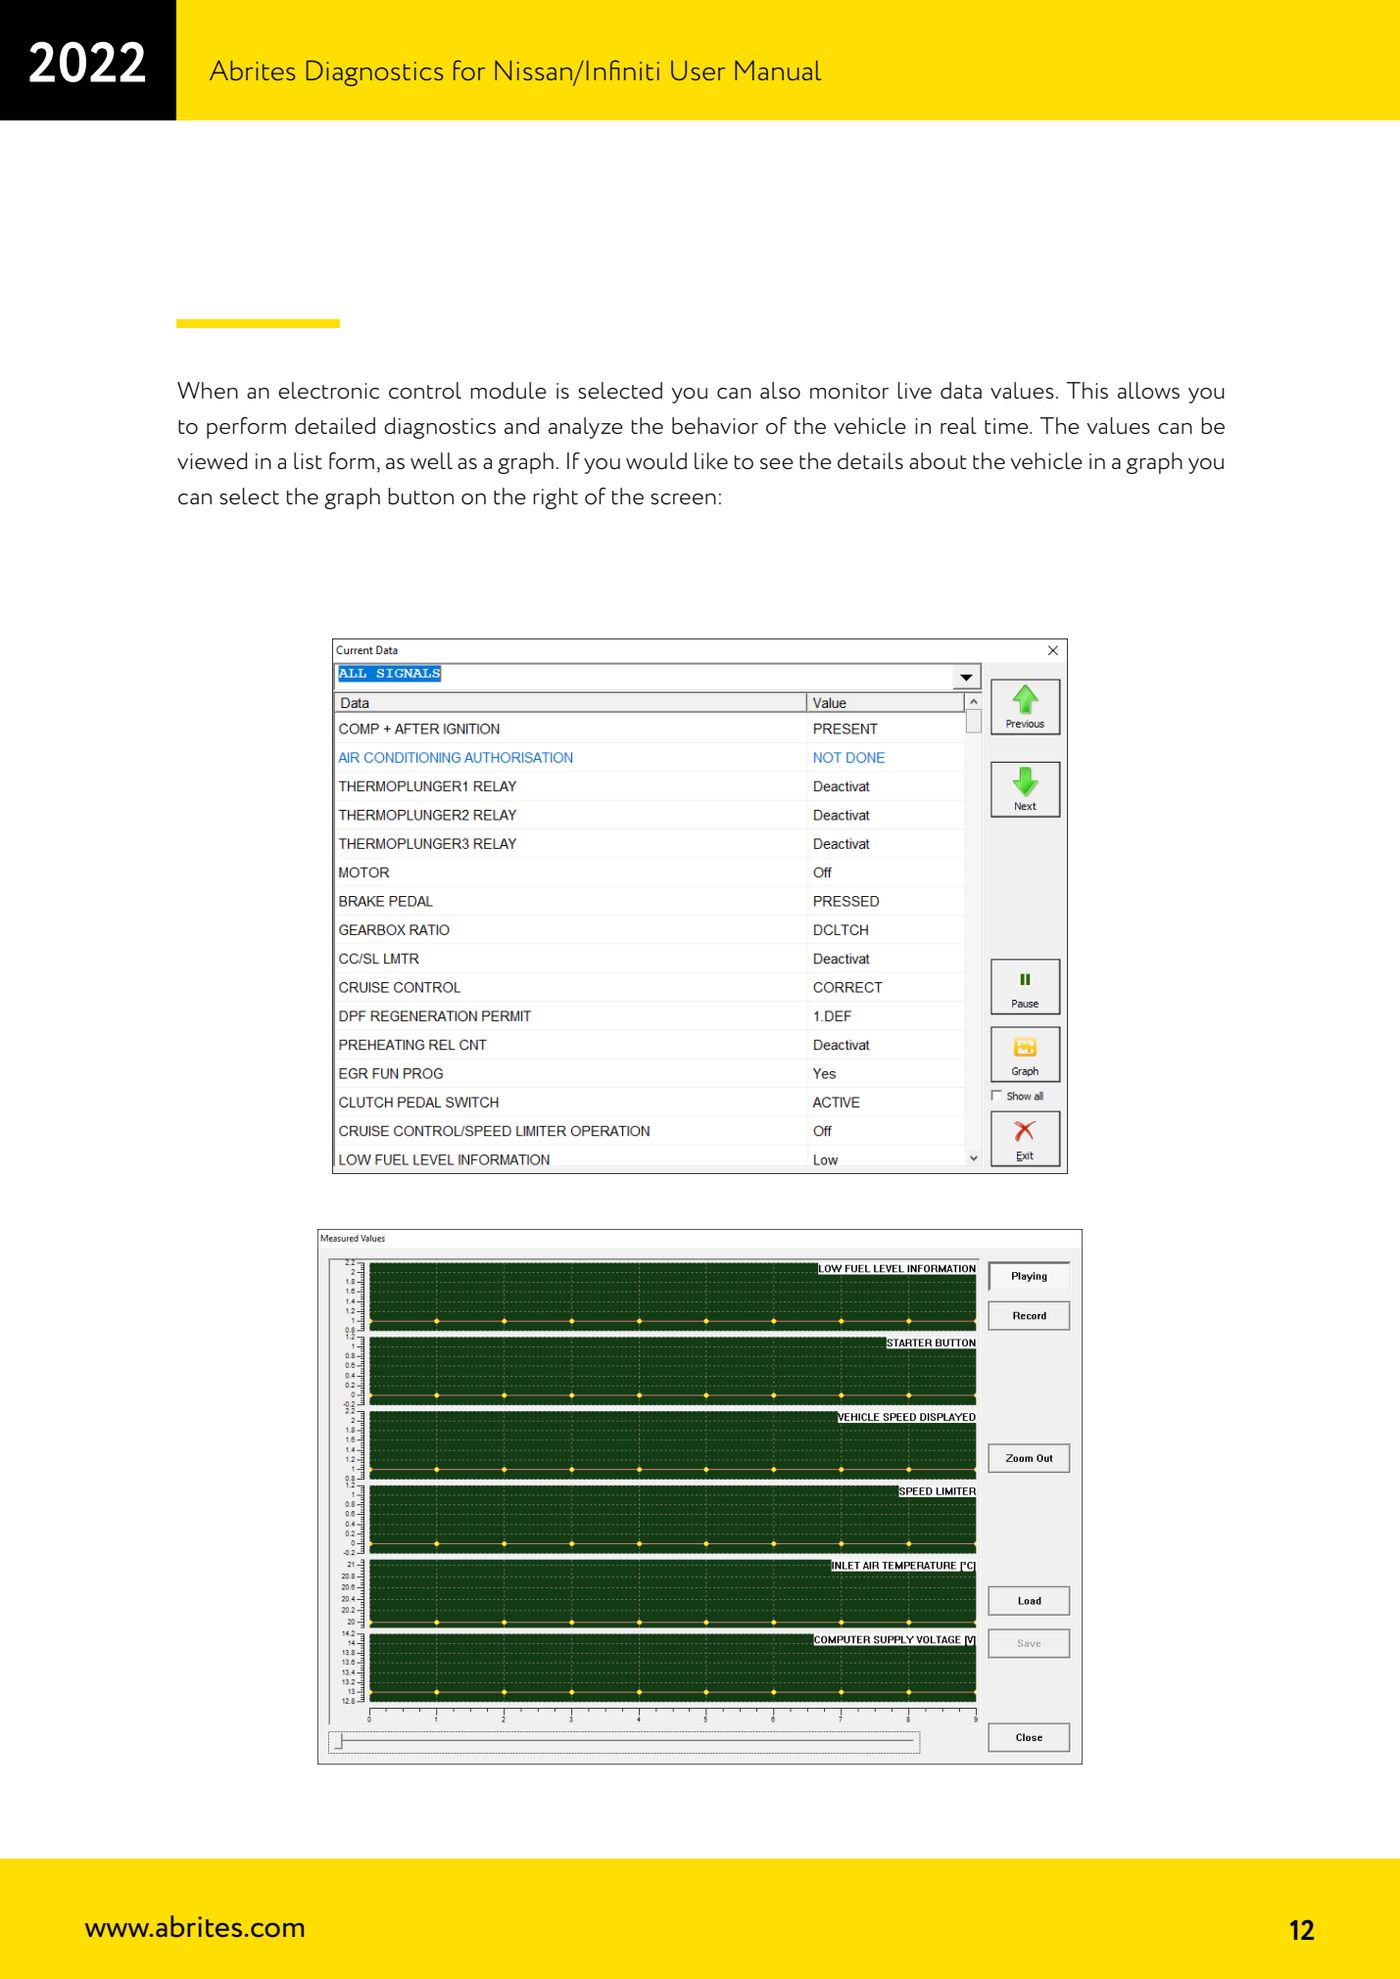Screen dimensions: 1400x1979
Task: Close the Current Data window
Action: [x=1052, y=650]
